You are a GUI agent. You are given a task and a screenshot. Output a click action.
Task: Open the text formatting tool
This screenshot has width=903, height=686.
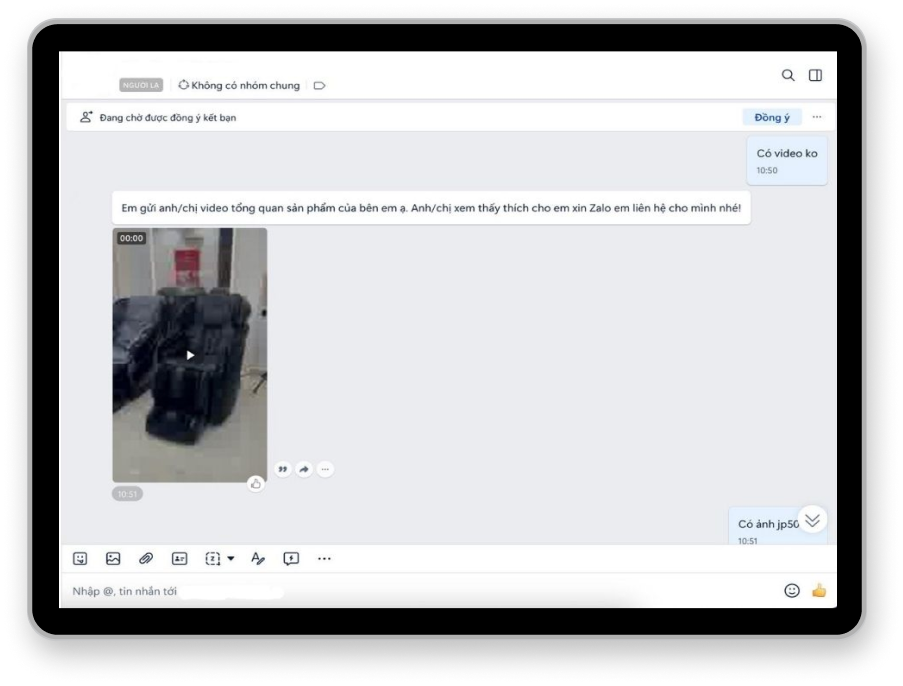(x=258, y=559)
